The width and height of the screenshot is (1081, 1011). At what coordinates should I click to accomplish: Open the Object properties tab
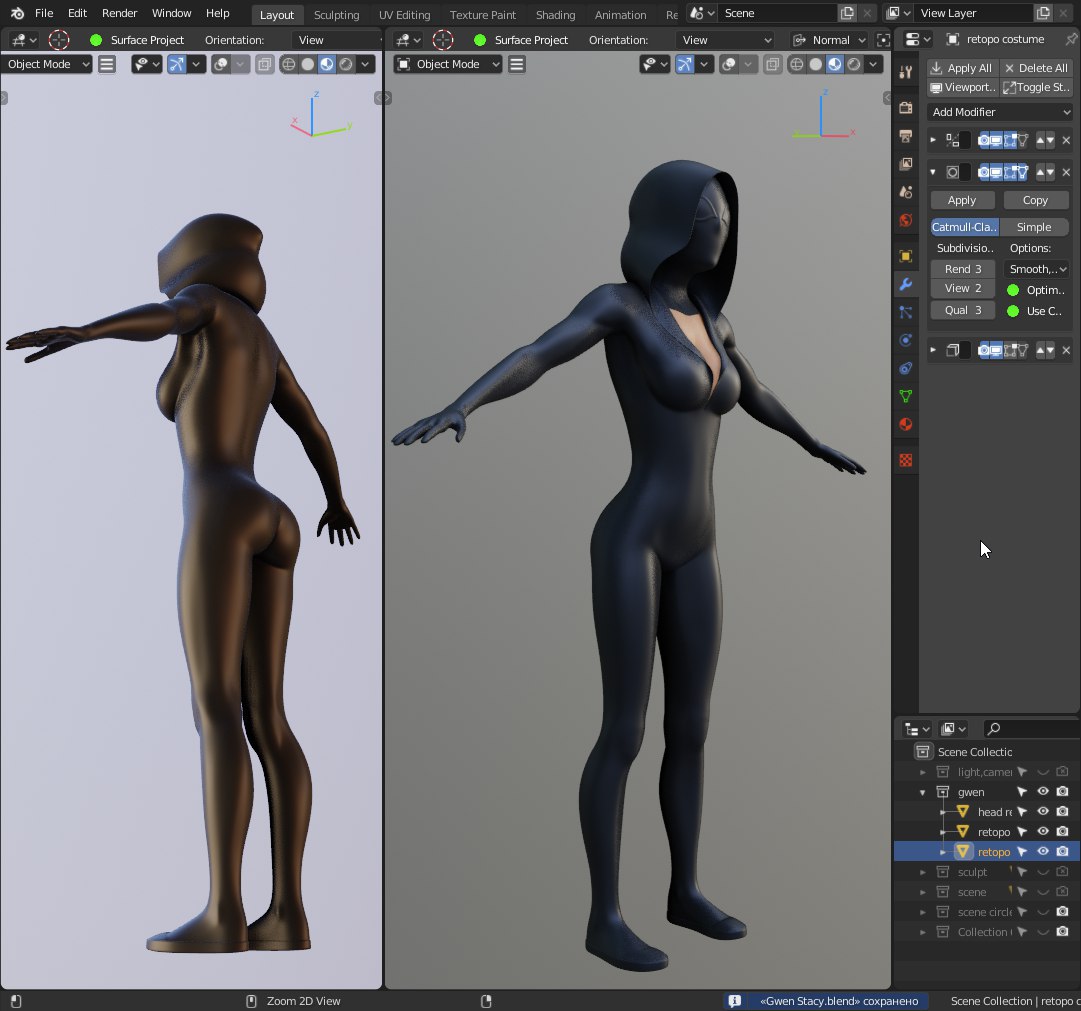tap(906, 256)
